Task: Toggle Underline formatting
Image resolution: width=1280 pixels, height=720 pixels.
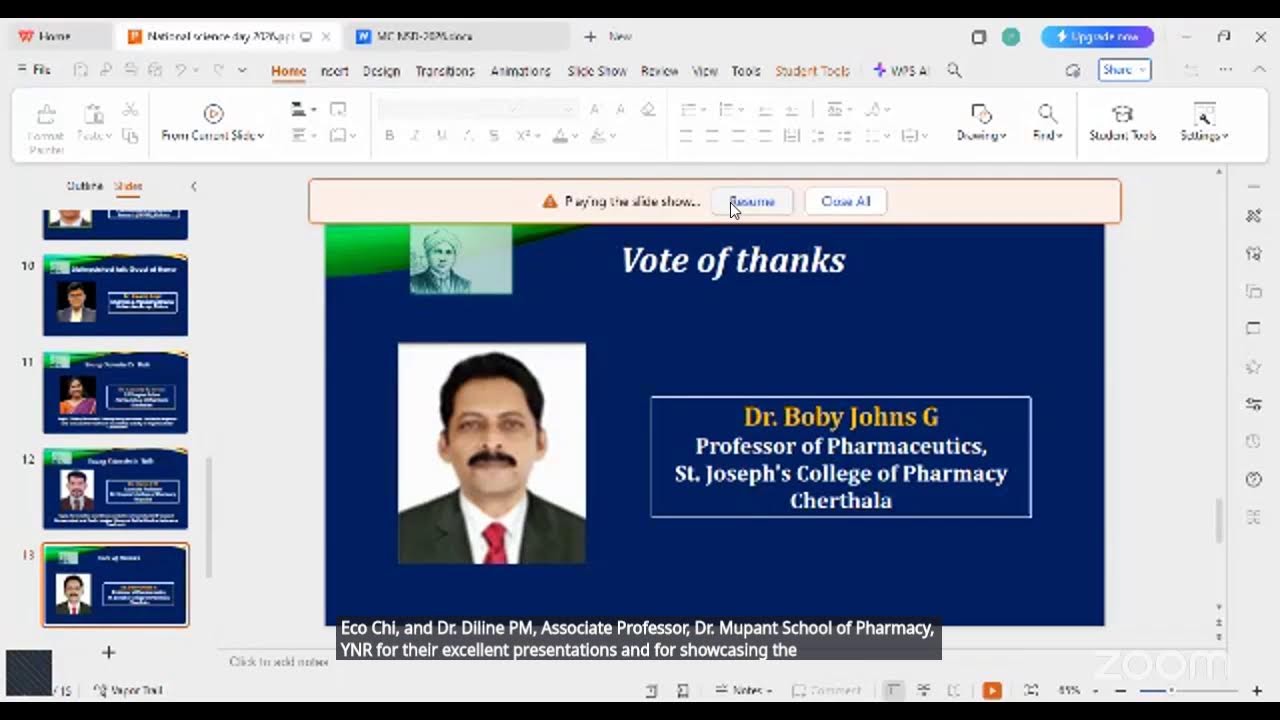Action: tap(441, 136)
